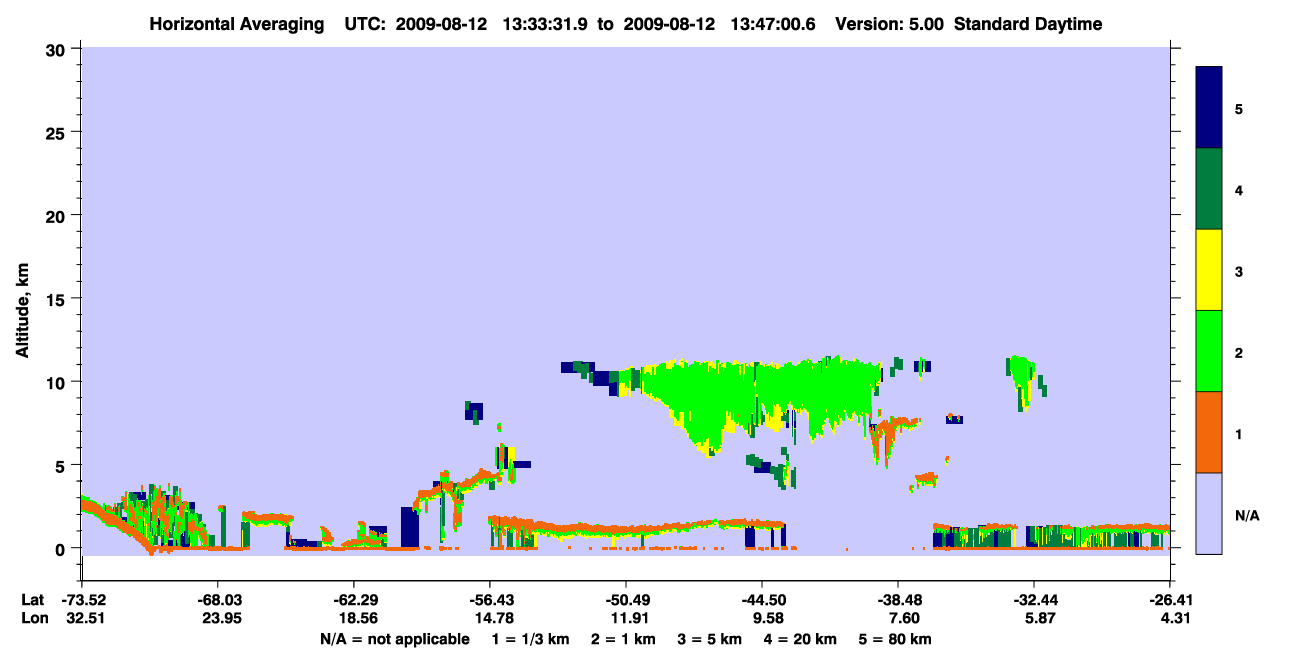The image size is (1300, 667).
Task: Click the 'Lon' row label
Action: (x=33, y=619)
